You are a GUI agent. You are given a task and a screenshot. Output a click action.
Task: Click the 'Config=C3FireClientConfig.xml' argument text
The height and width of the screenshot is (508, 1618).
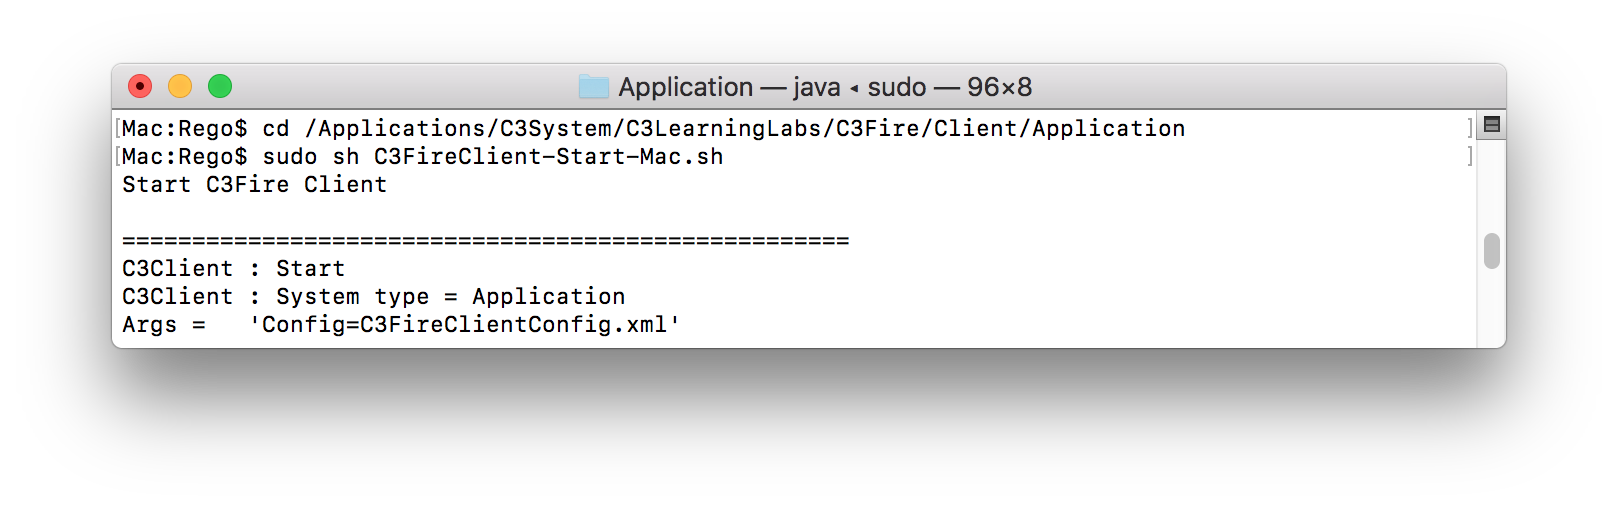pos(465,325)
